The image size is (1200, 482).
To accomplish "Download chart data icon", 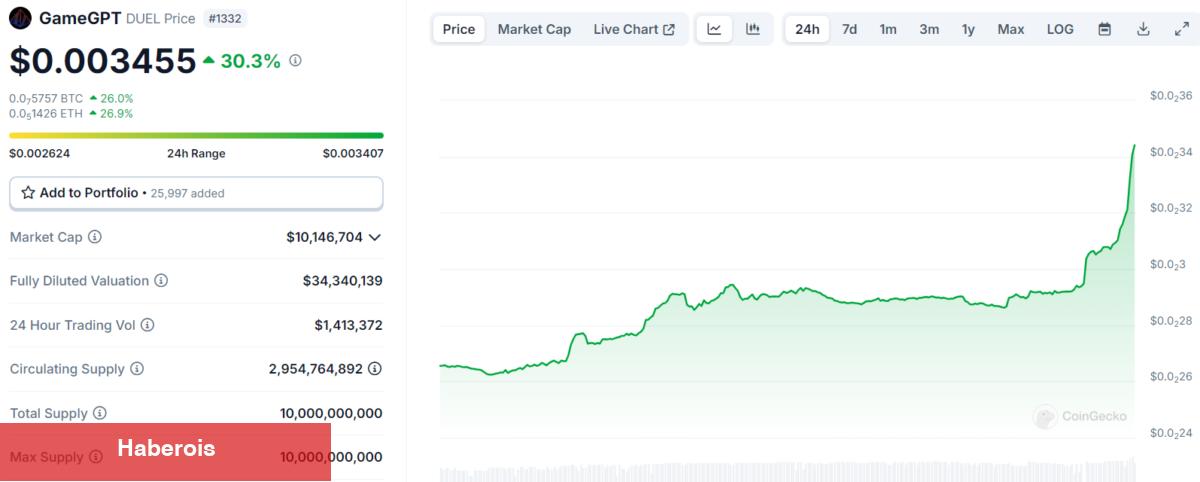I will click(x=1143, y=29).
